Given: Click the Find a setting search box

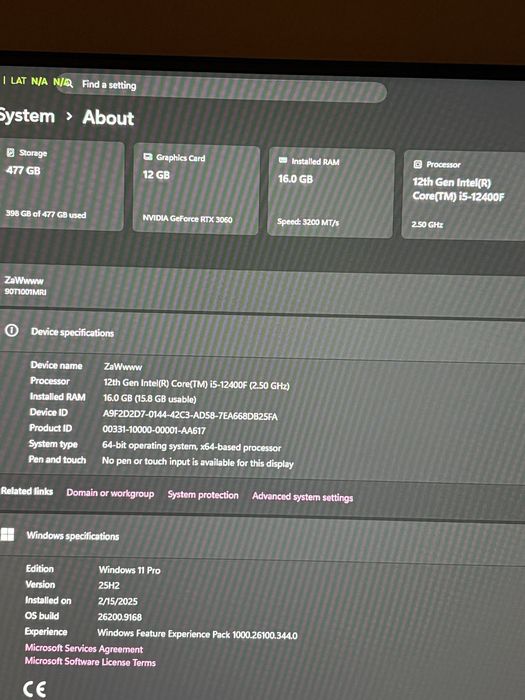Looking at the screenshot, I should coord(221,88).
